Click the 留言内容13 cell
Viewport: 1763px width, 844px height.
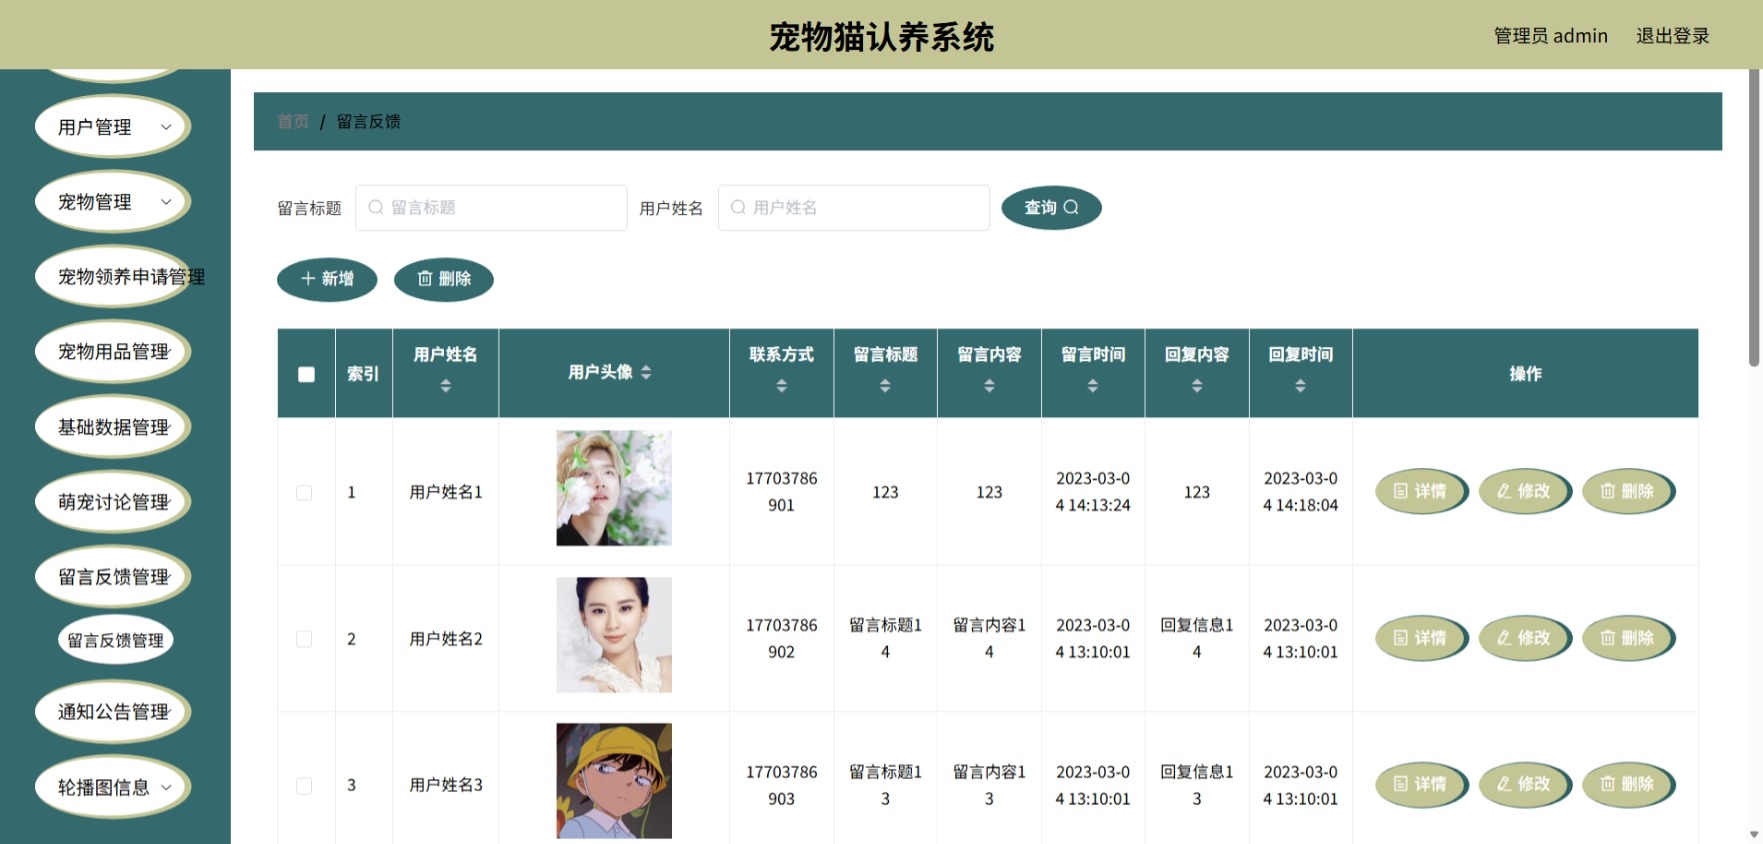point(989,785)
